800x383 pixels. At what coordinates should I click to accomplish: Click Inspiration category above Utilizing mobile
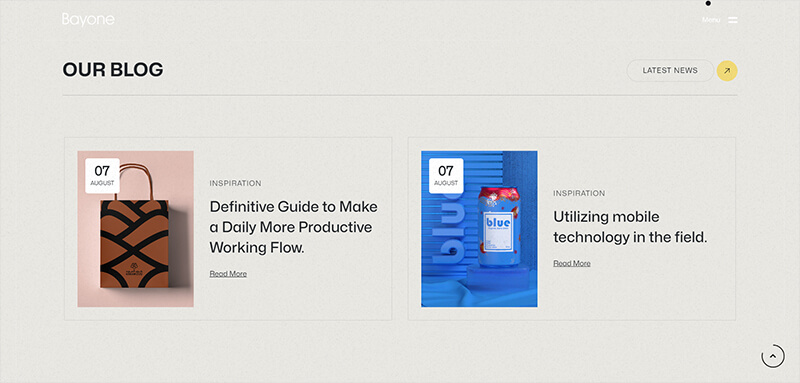click(579, 193)
